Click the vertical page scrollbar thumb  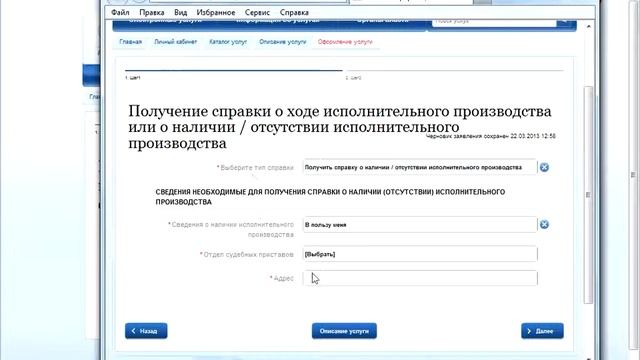pyautogui.click(x=588, y=195)
